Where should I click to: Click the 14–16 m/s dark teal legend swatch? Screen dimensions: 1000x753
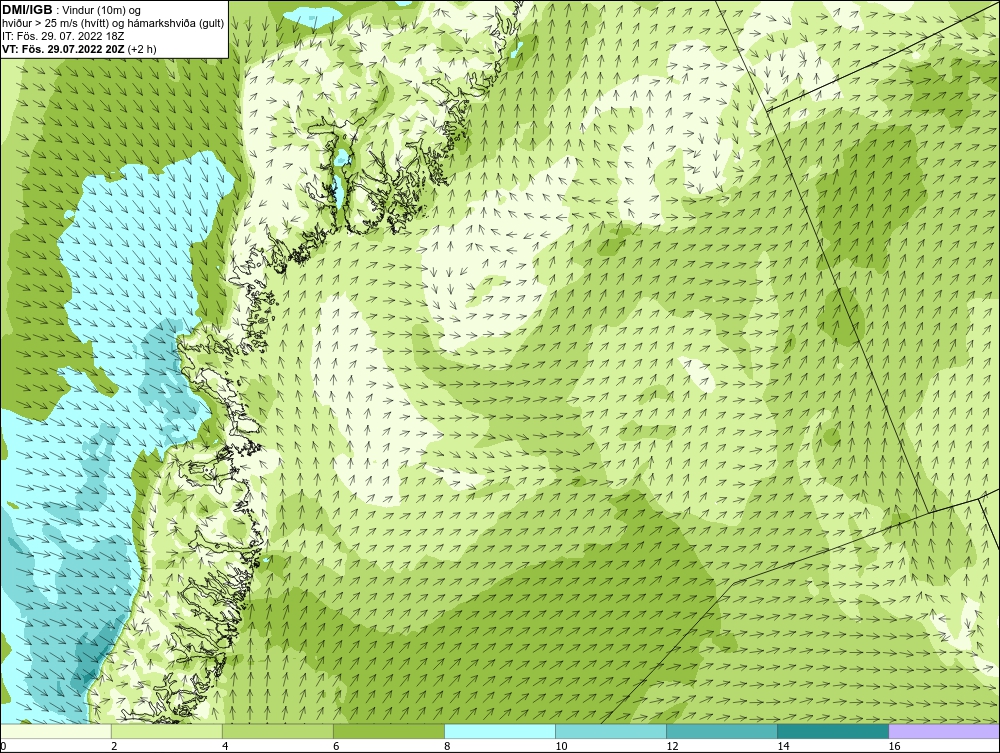(832, 731)
